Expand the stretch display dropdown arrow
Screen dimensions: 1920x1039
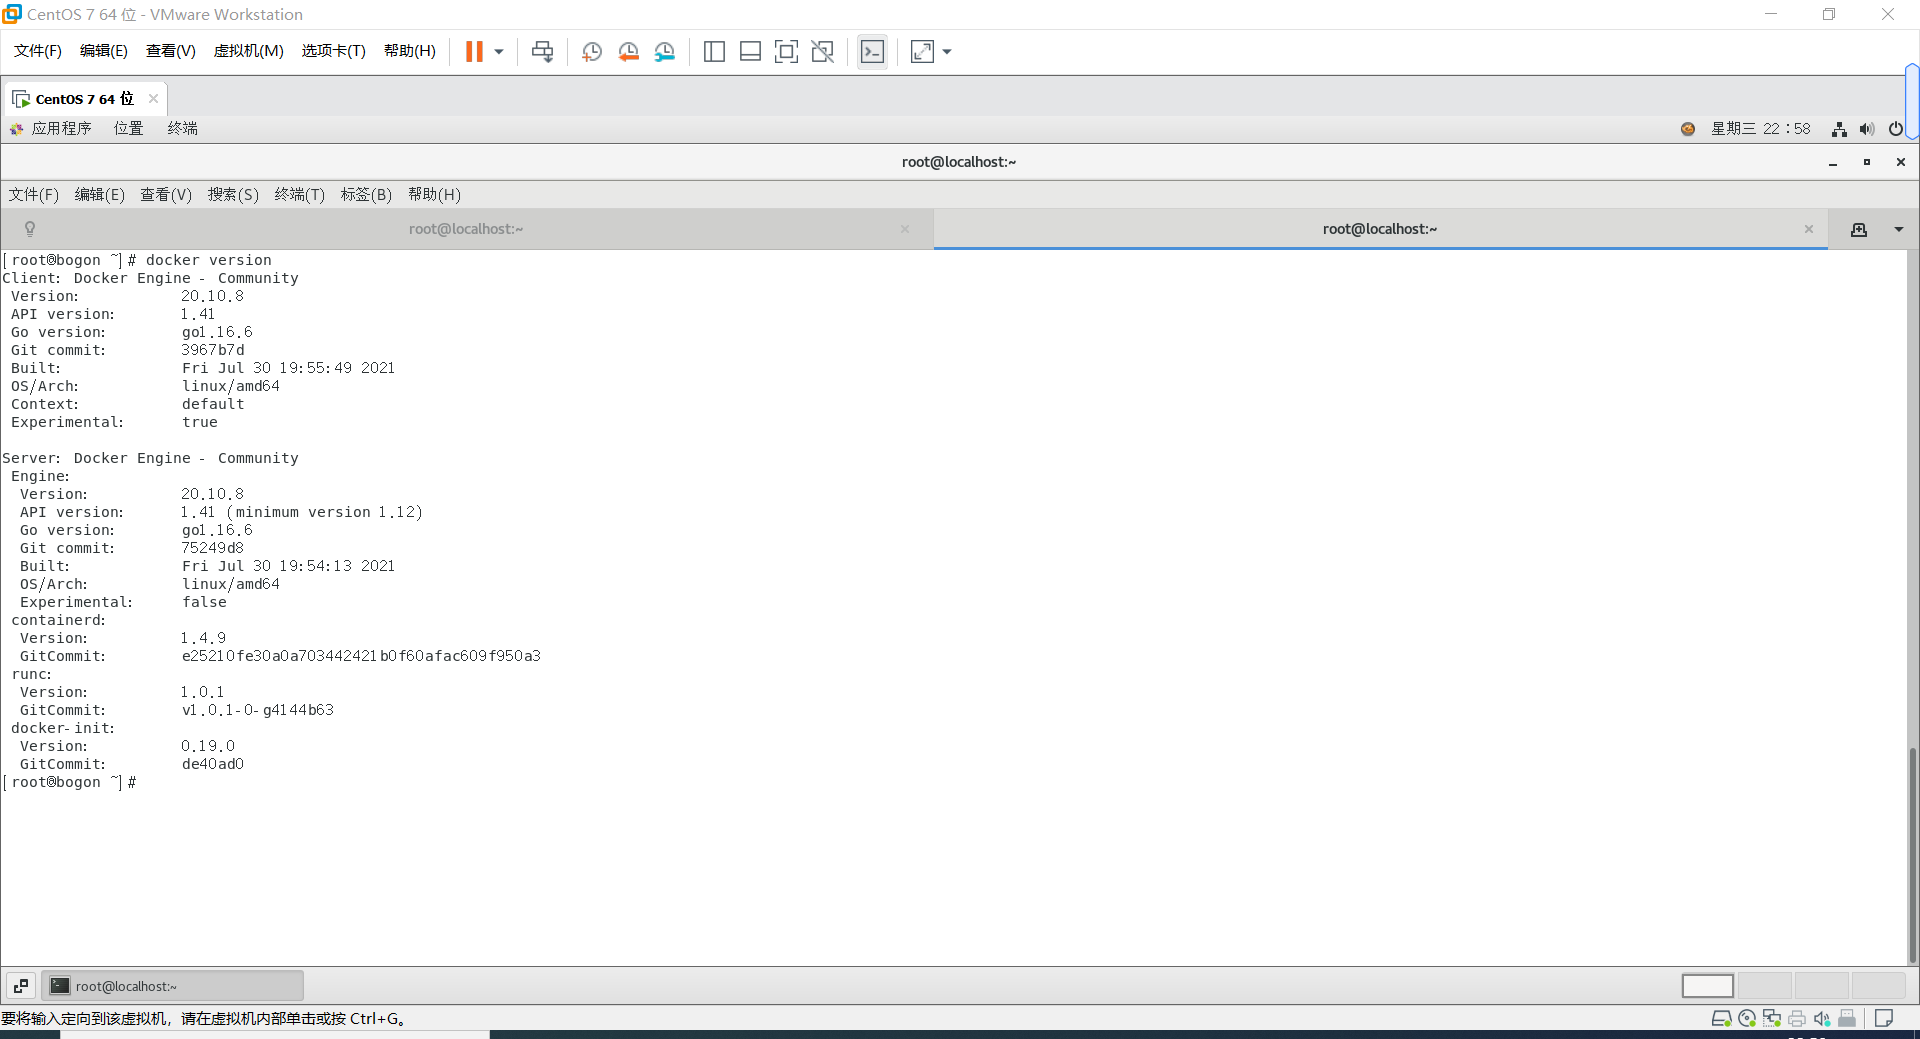tap(947, 52)
